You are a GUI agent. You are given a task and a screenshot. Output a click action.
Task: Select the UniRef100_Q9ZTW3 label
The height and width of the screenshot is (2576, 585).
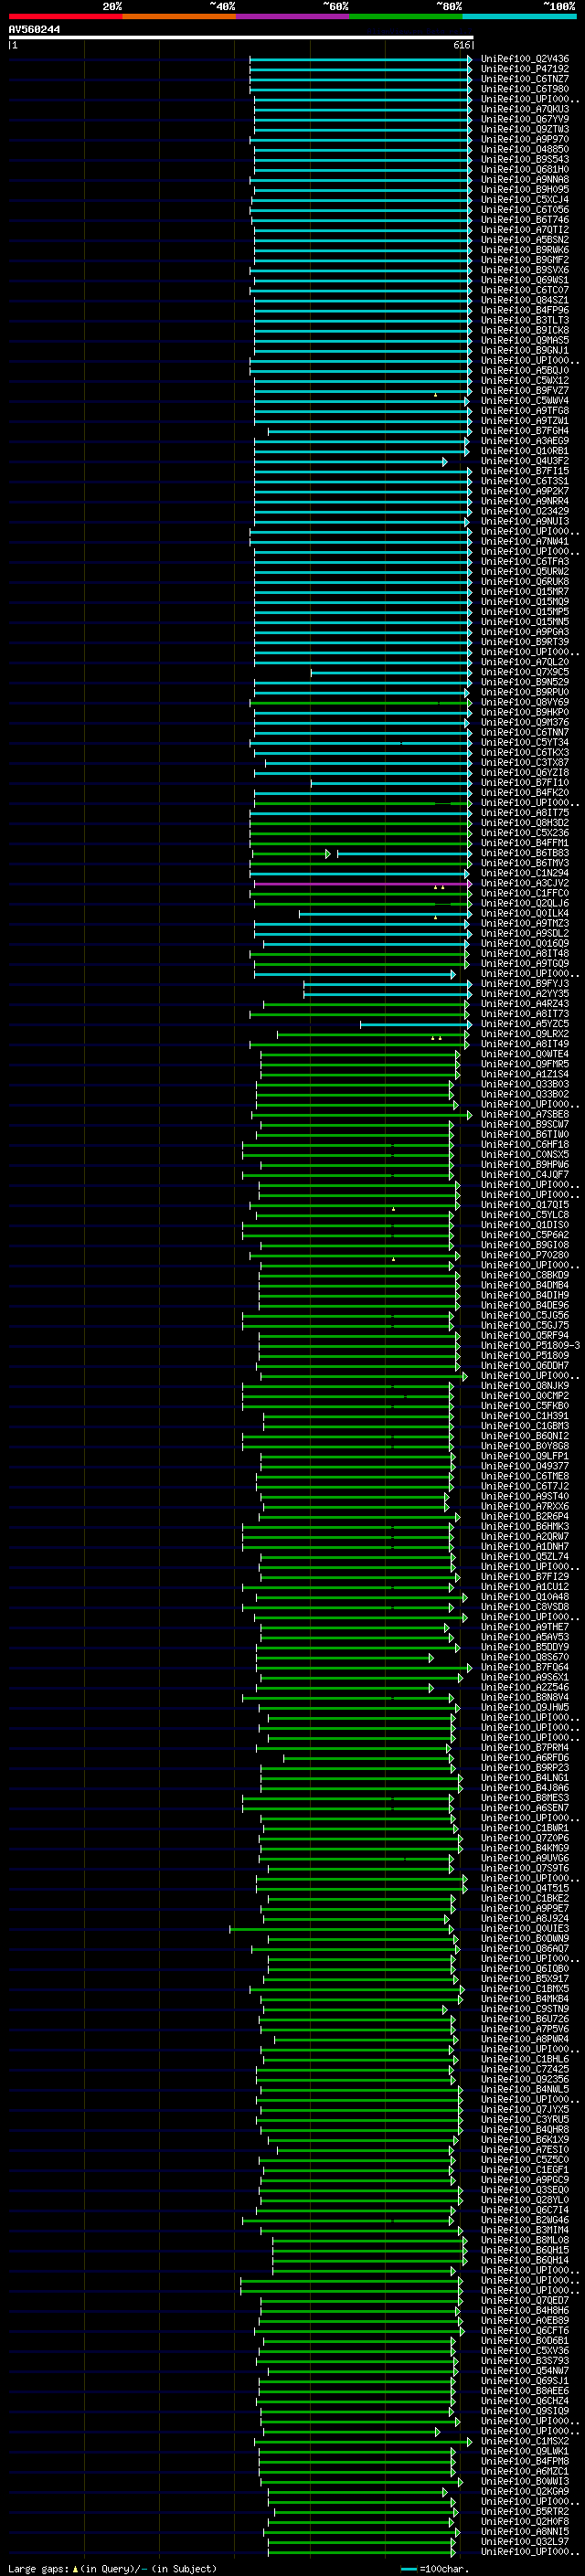[x=525, y=129]
